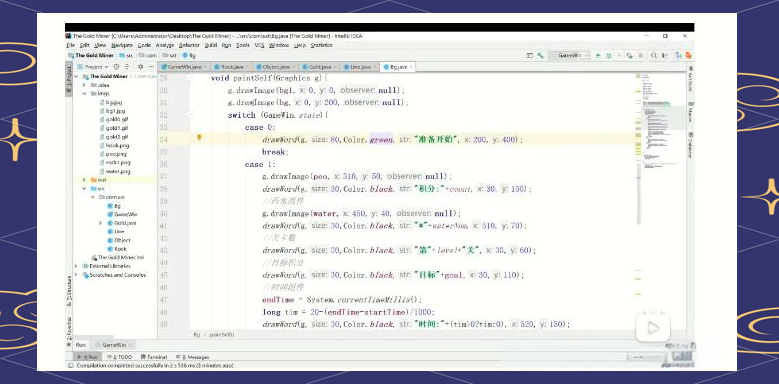Open the run configuration GameWin dropdown
Screen dimensions: 779x384
click(569, 56)
